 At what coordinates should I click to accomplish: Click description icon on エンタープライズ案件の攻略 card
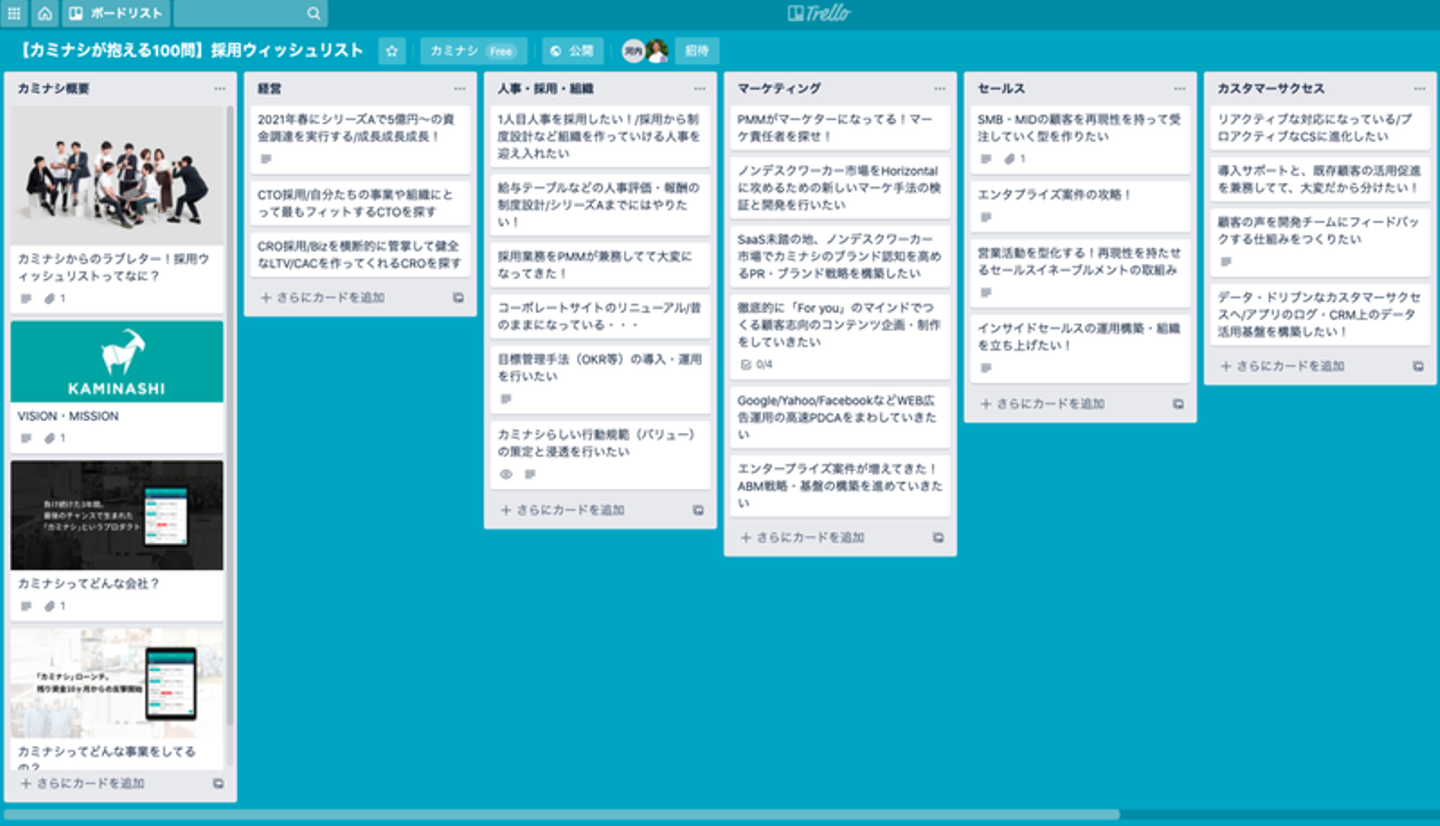pyautogui.click(x=986, y=217)
